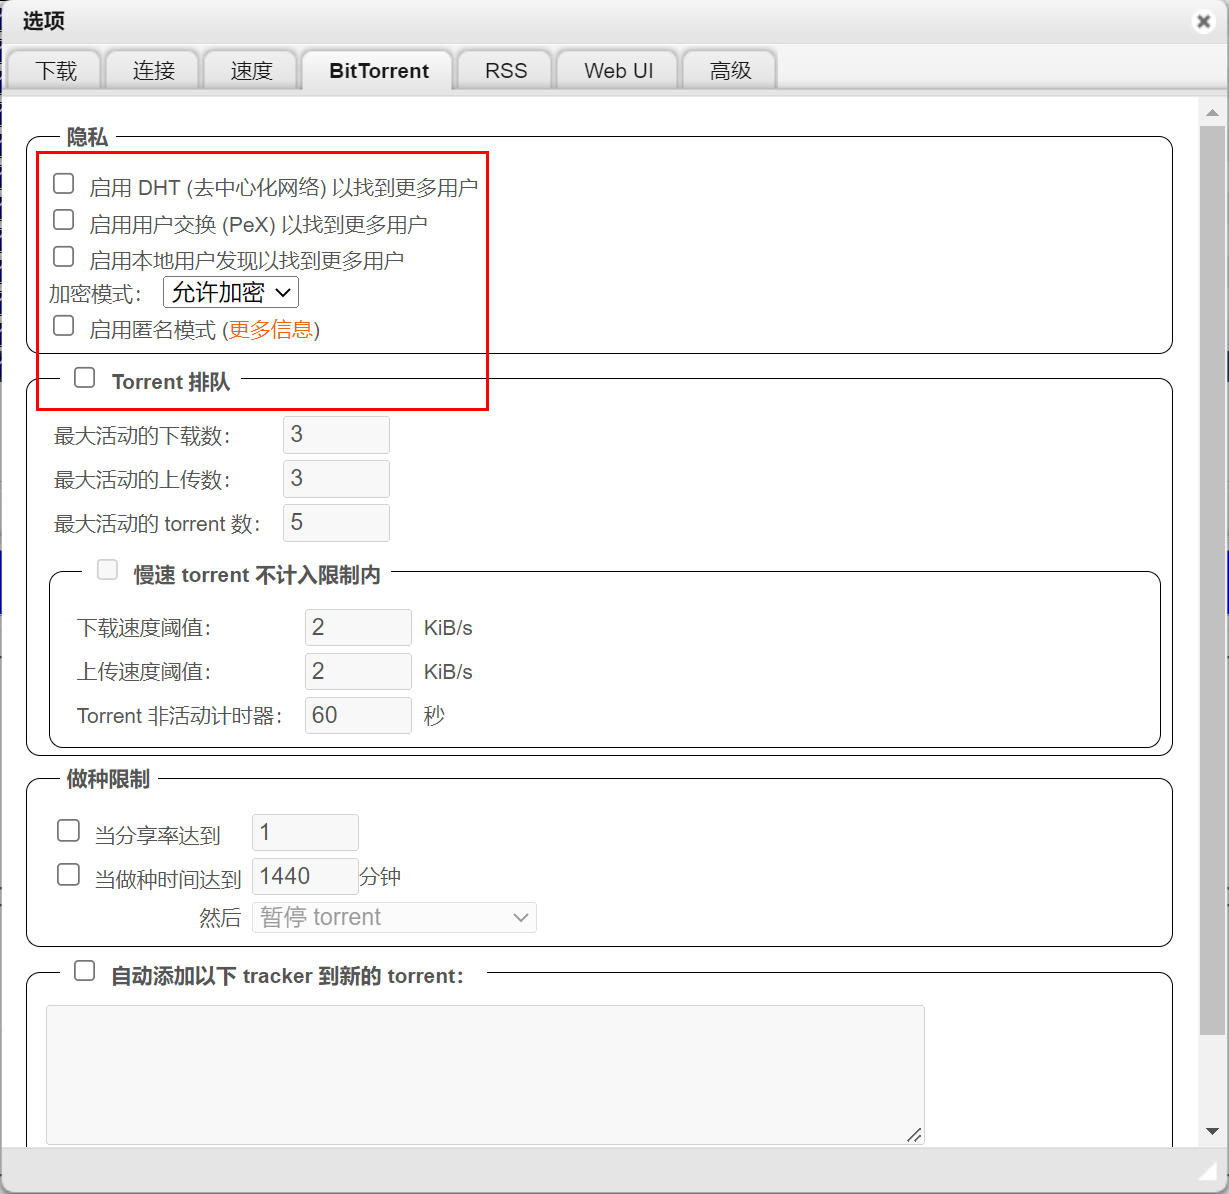The height and width of the screenshot is (1194, 1229).
Task: Close the 选项 dialog with X icon
Action: pyautogui.click(x=1203, y=21)
